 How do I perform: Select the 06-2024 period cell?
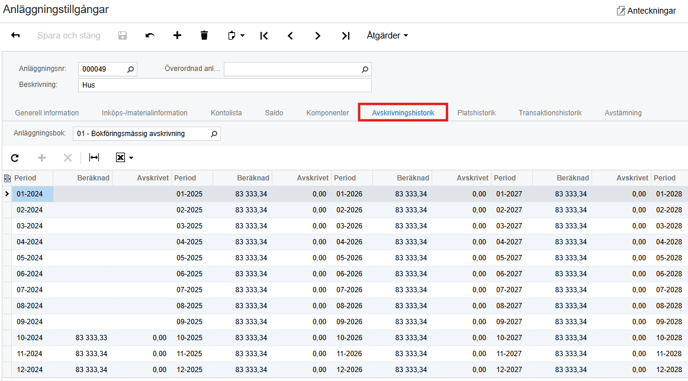(x=32, y=274)
